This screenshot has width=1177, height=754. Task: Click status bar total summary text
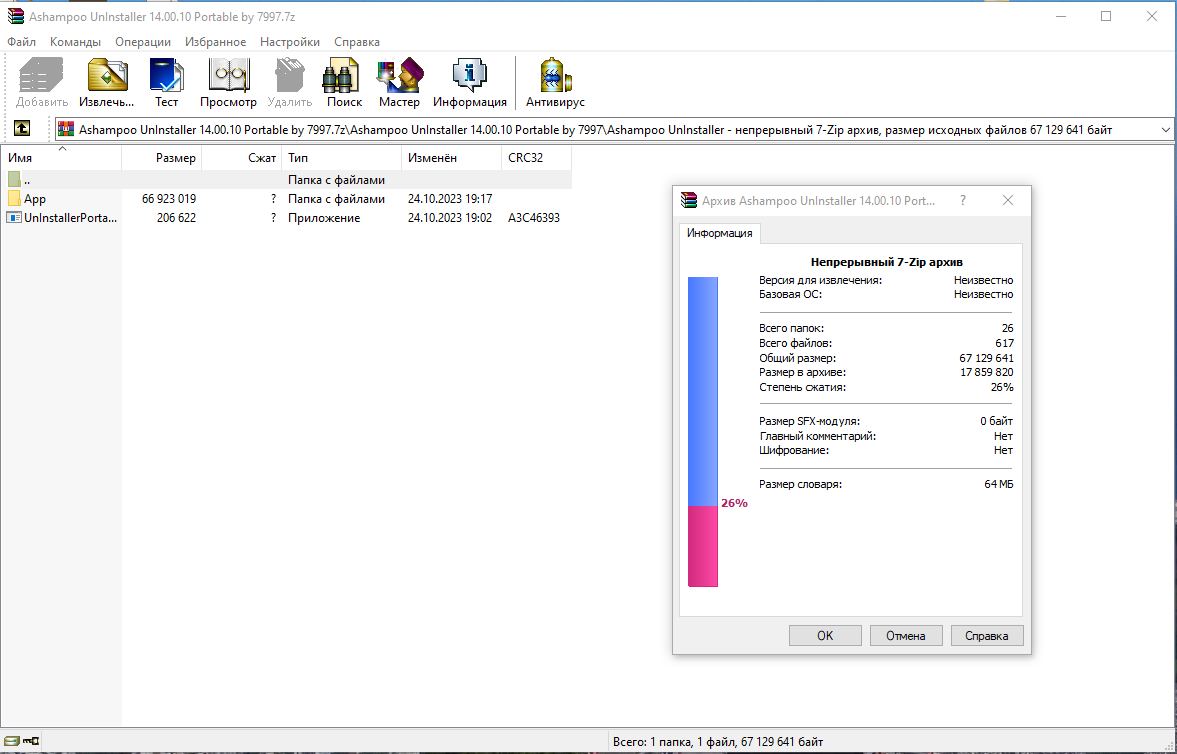[x=718, y=742]
